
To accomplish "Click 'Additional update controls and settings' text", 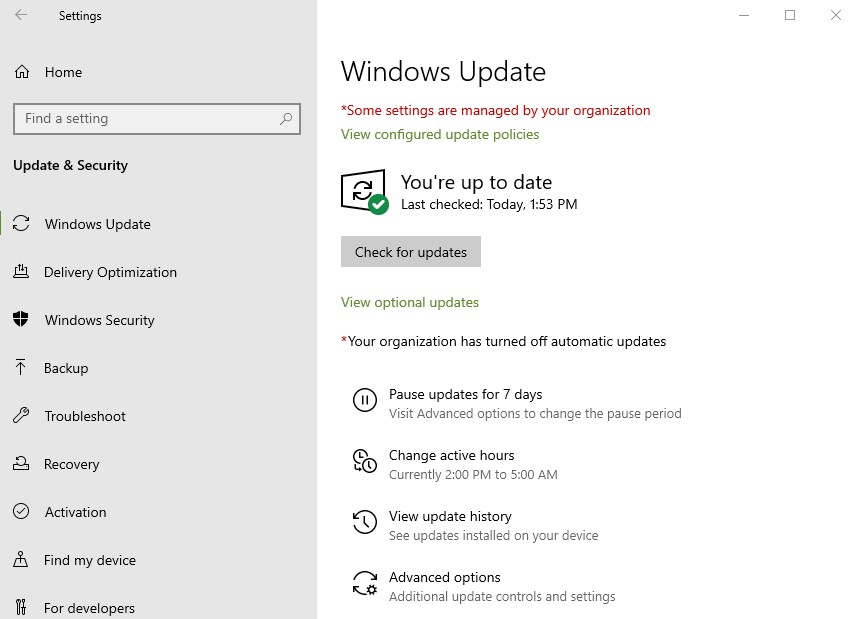I will (502, 596).
